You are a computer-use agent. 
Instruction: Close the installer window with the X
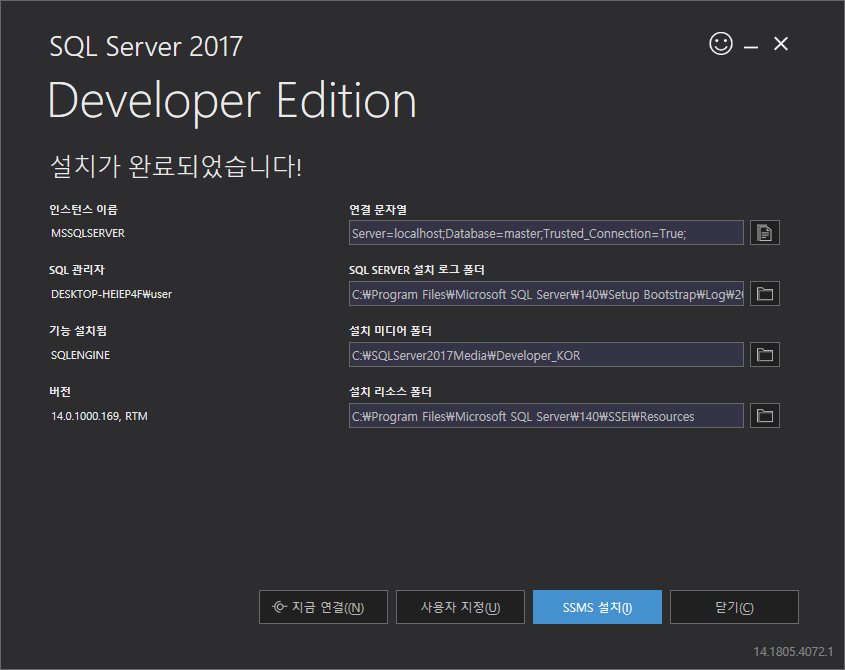tap(781, 44)
